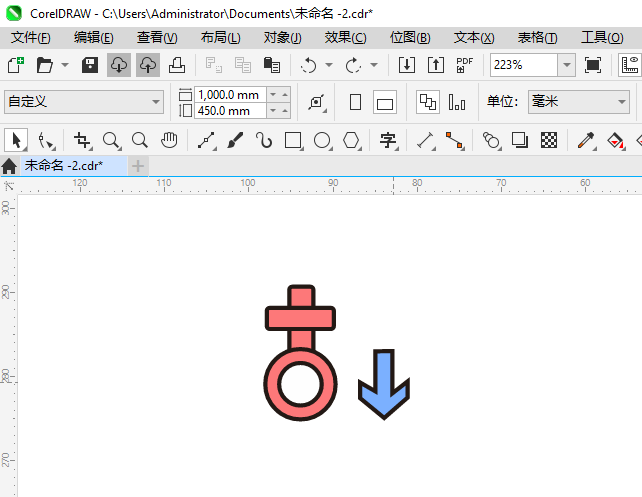Screen dimensions: 642x497
Task: Click the All pages layout icon
Action: tap(428, 102)
